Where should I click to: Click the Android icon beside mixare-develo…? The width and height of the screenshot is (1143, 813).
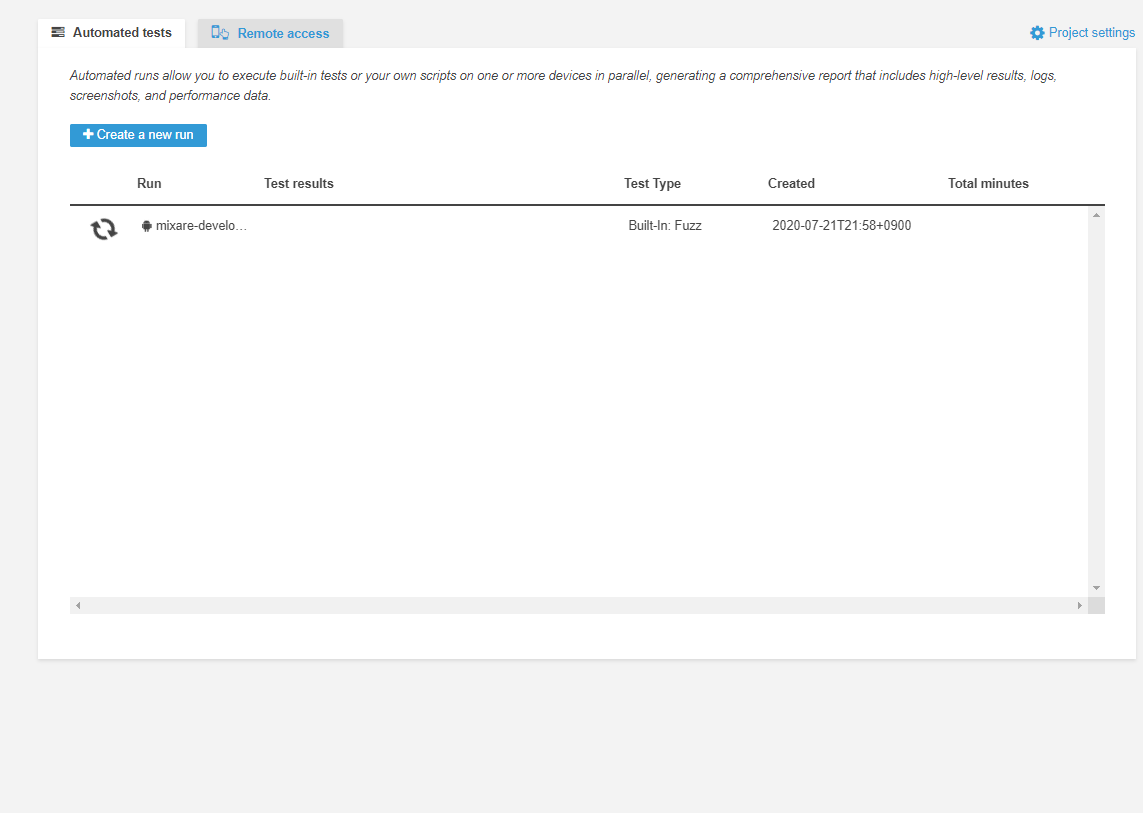click(147, 226)
